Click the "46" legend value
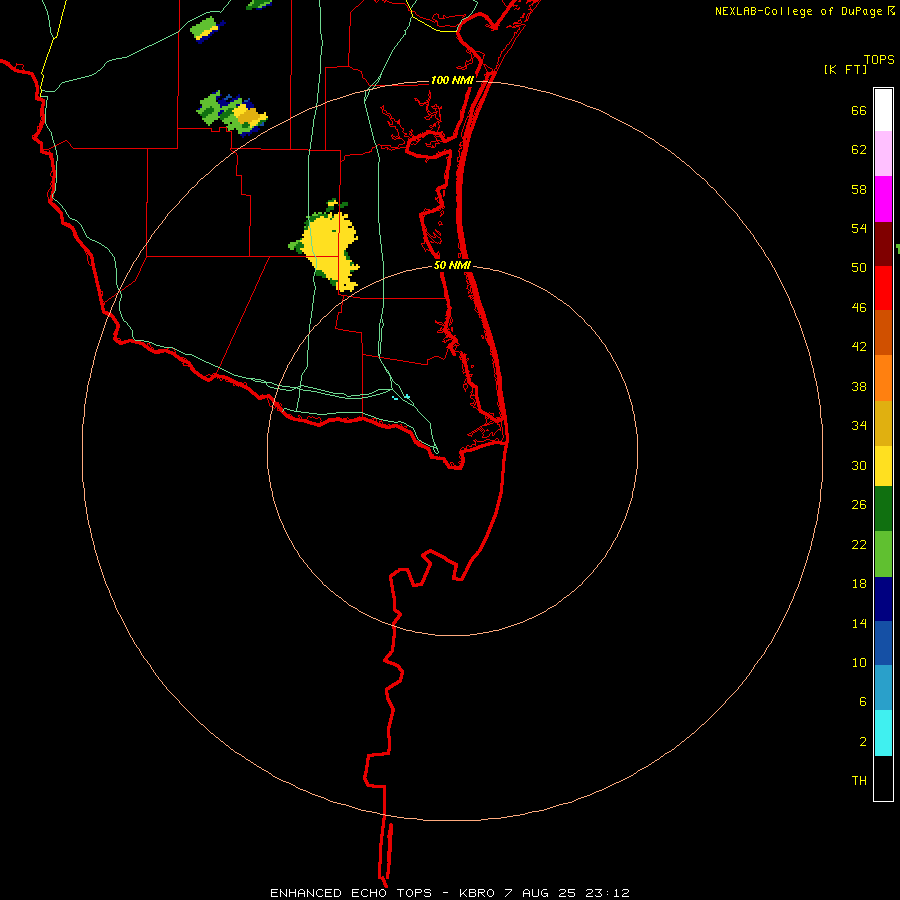Image resolution: width=900 pixels, height=900 pixels. pyautogui.click(x=859, y=308)
